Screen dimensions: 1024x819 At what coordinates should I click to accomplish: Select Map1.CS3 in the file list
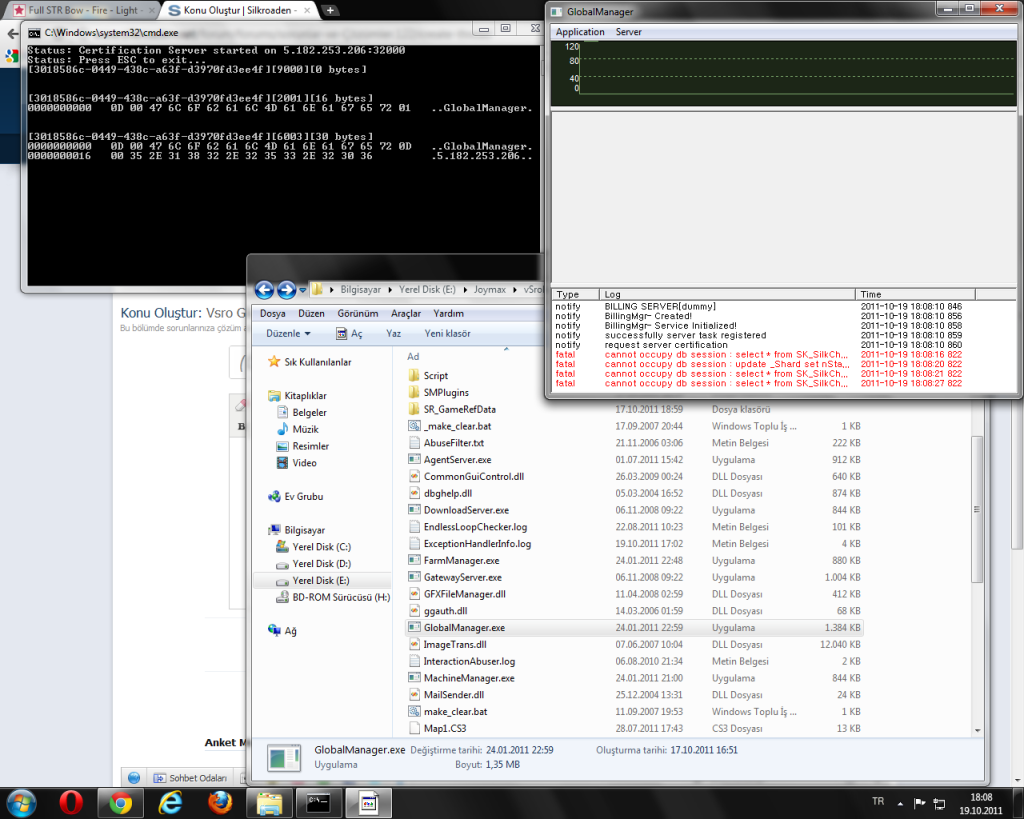(445, 728)
